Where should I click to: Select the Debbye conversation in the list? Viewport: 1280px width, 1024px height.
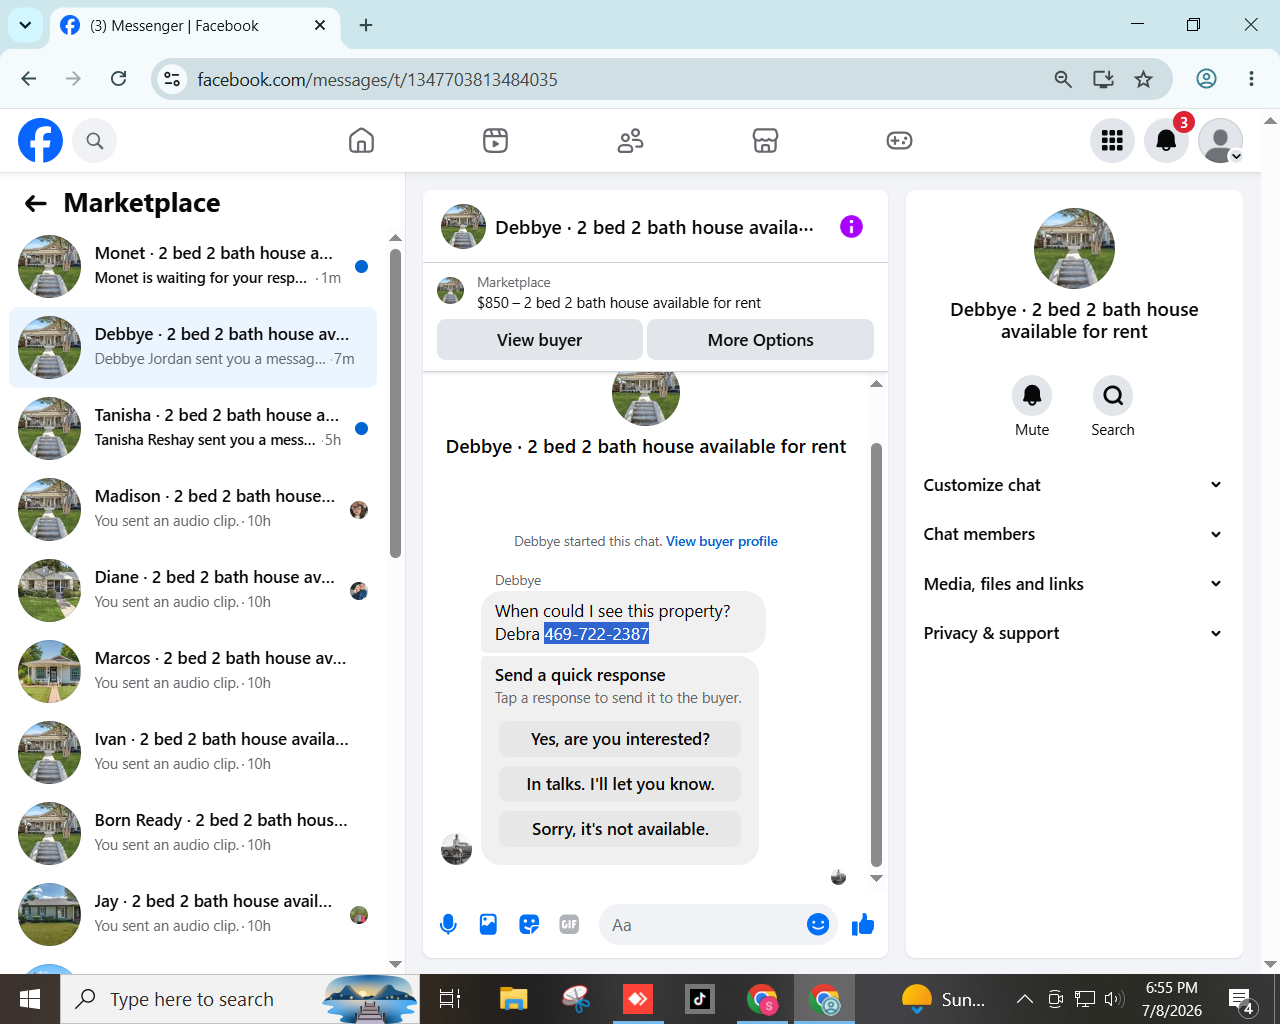[x=193, y=347]
